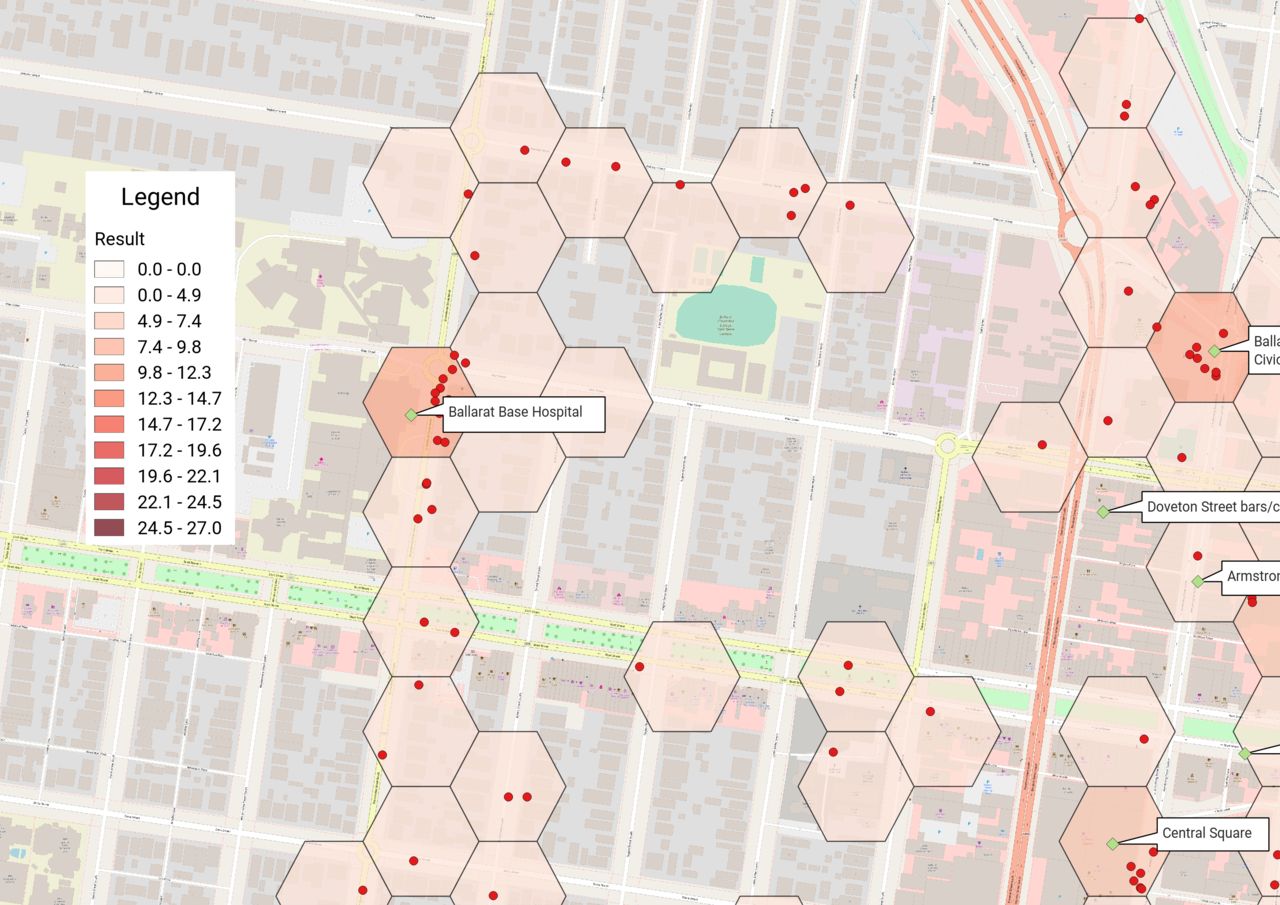Image resolution: width=1280 pixels, height=905 pixels.
Task: Click the "0.0 - 0.0" legend text
Action: tap(169, 269)
